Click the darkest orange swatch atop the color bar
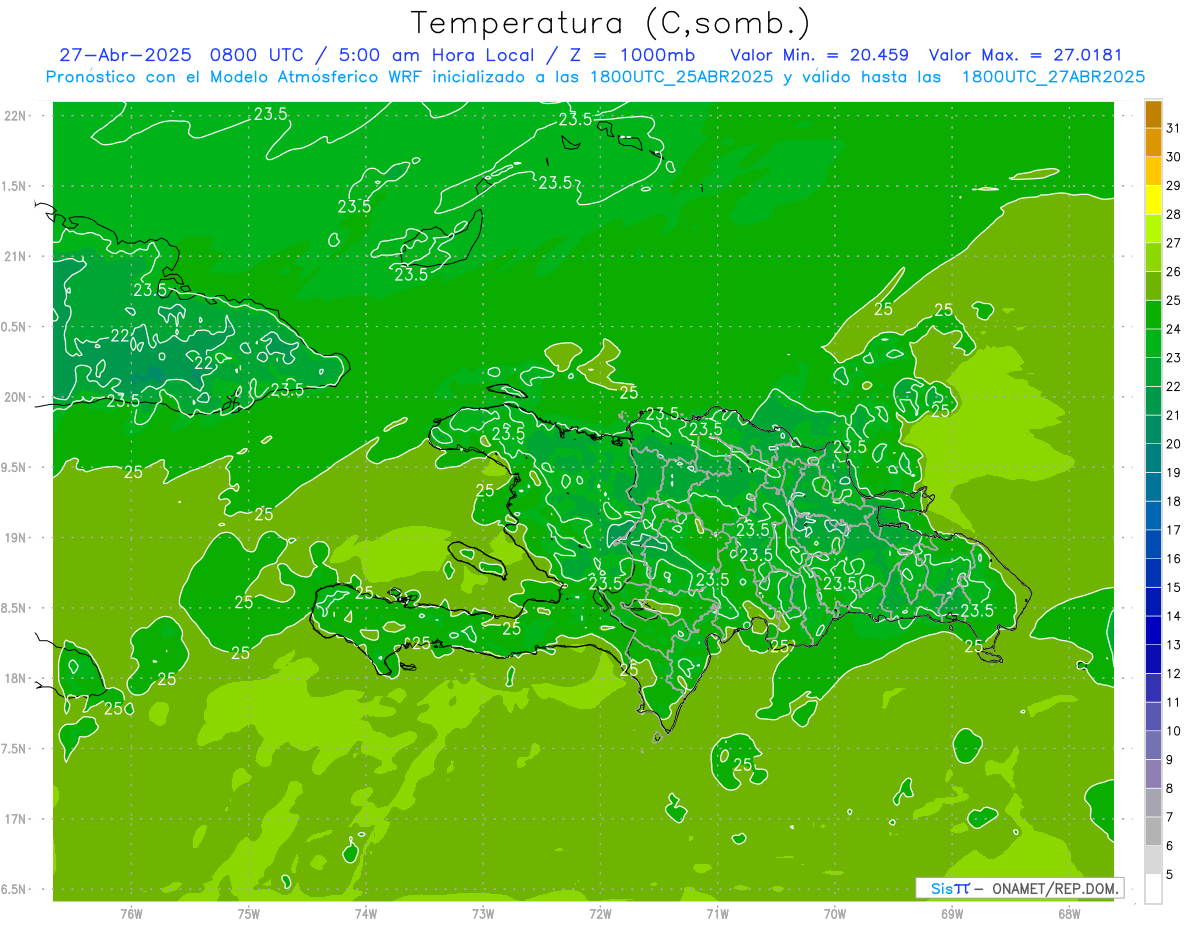This screenshot has height=927, width=1200. coord(1153,114)
